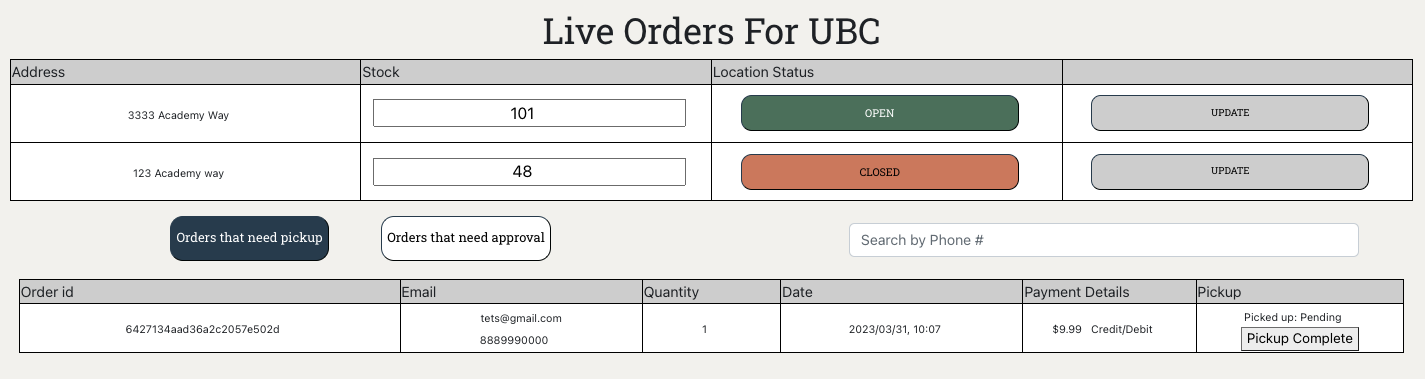Image resolution: width=1425 pixels, height=379 pixels.
Task: Click UPDATE for 123 Academy way
Action: click(x=1229, y=171)
